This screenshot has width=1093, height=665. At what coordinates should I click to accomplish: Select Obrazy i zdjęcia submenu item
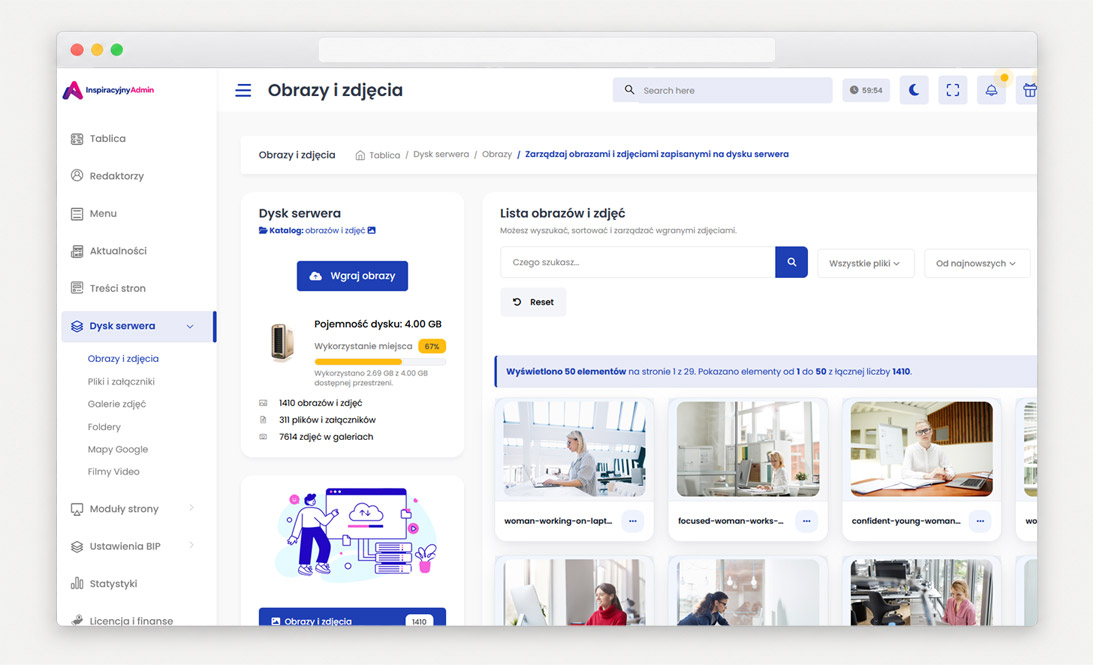click(x=123, y=358)
